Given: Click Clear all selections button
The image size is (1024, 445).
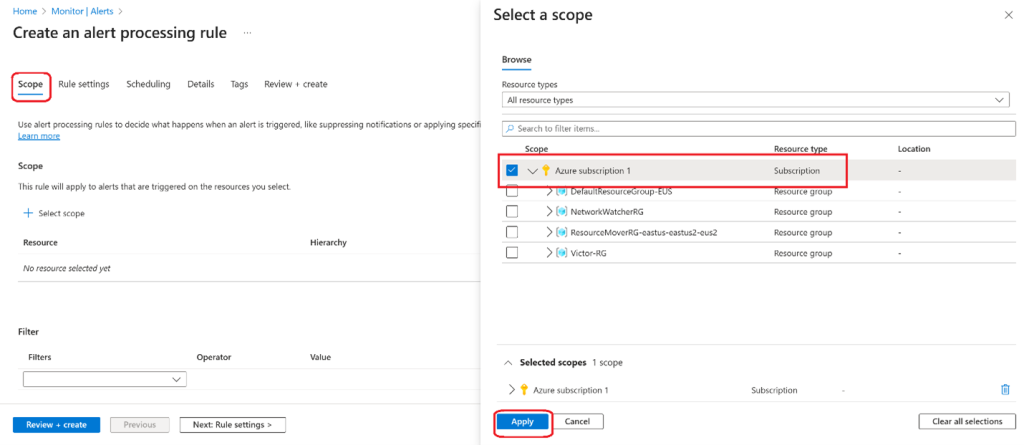Looking at the screenshot, I should click(x=967, y=421).
